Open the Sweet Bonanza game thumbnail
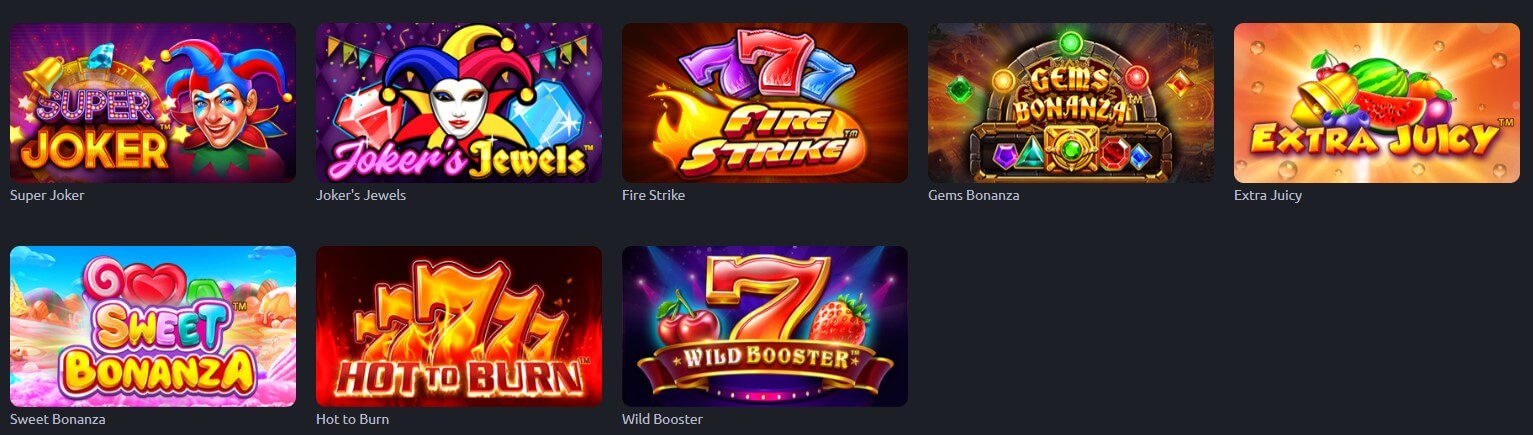The width and height of the screenshot is (1533, 435). click(153, 326)
